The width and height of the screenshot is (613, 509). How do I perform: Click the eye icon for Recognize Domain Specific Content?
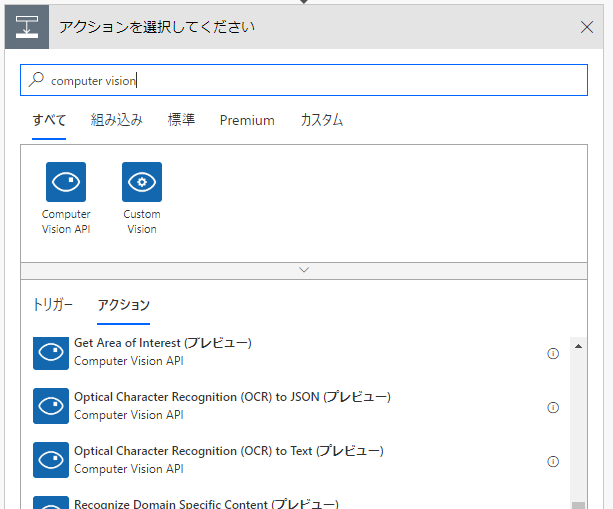51,503
